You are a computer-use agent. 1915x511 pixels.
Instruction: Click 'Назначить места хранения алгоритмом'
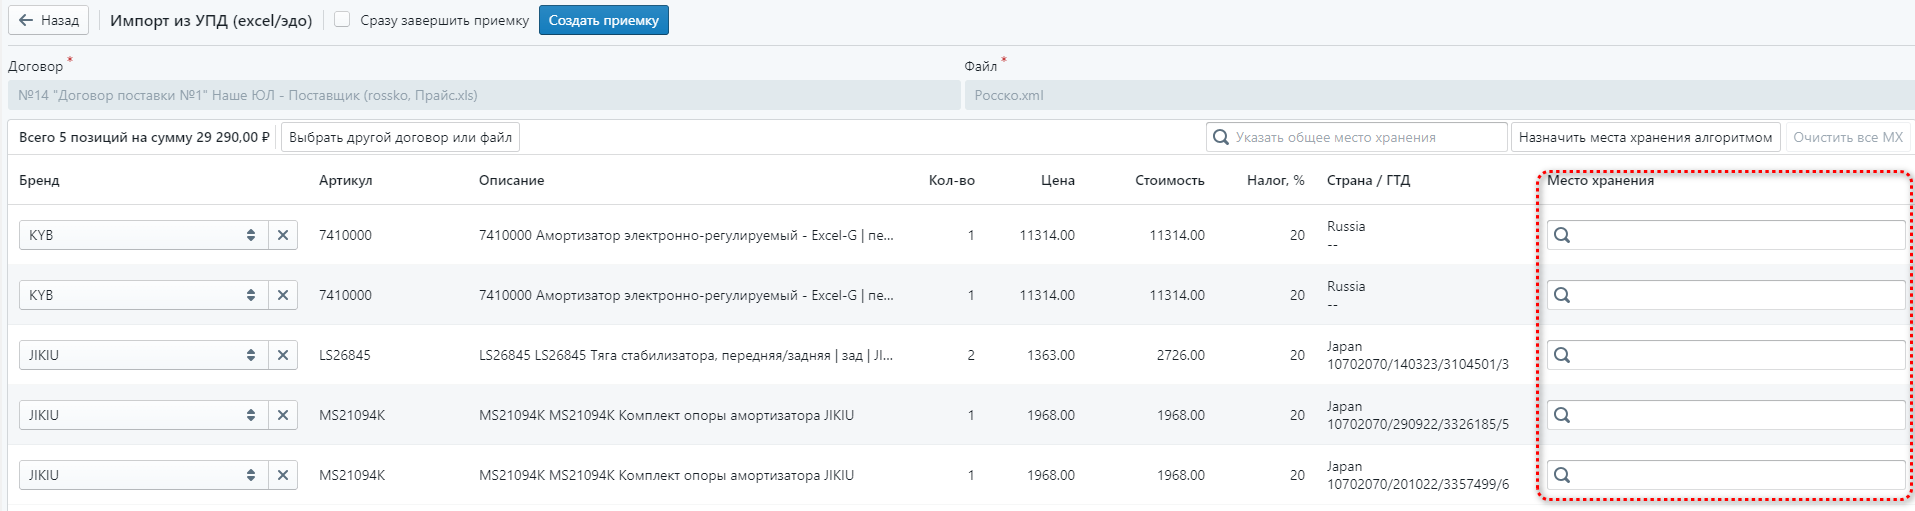[1645, 137]
